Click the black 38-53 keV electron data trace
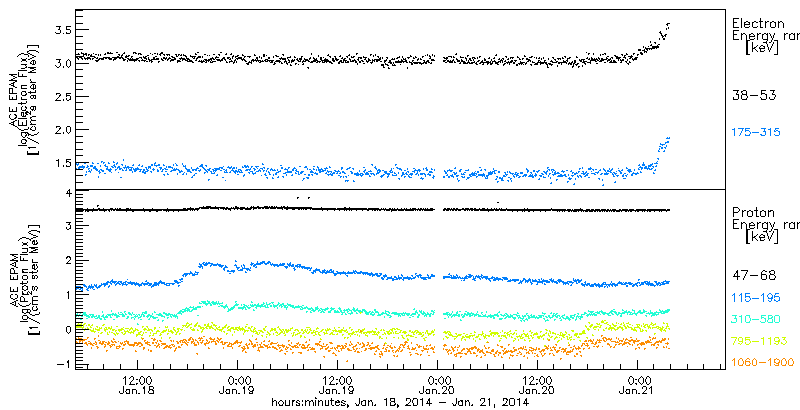This screenshot has width=800, height=410. (x=372, y=58)
